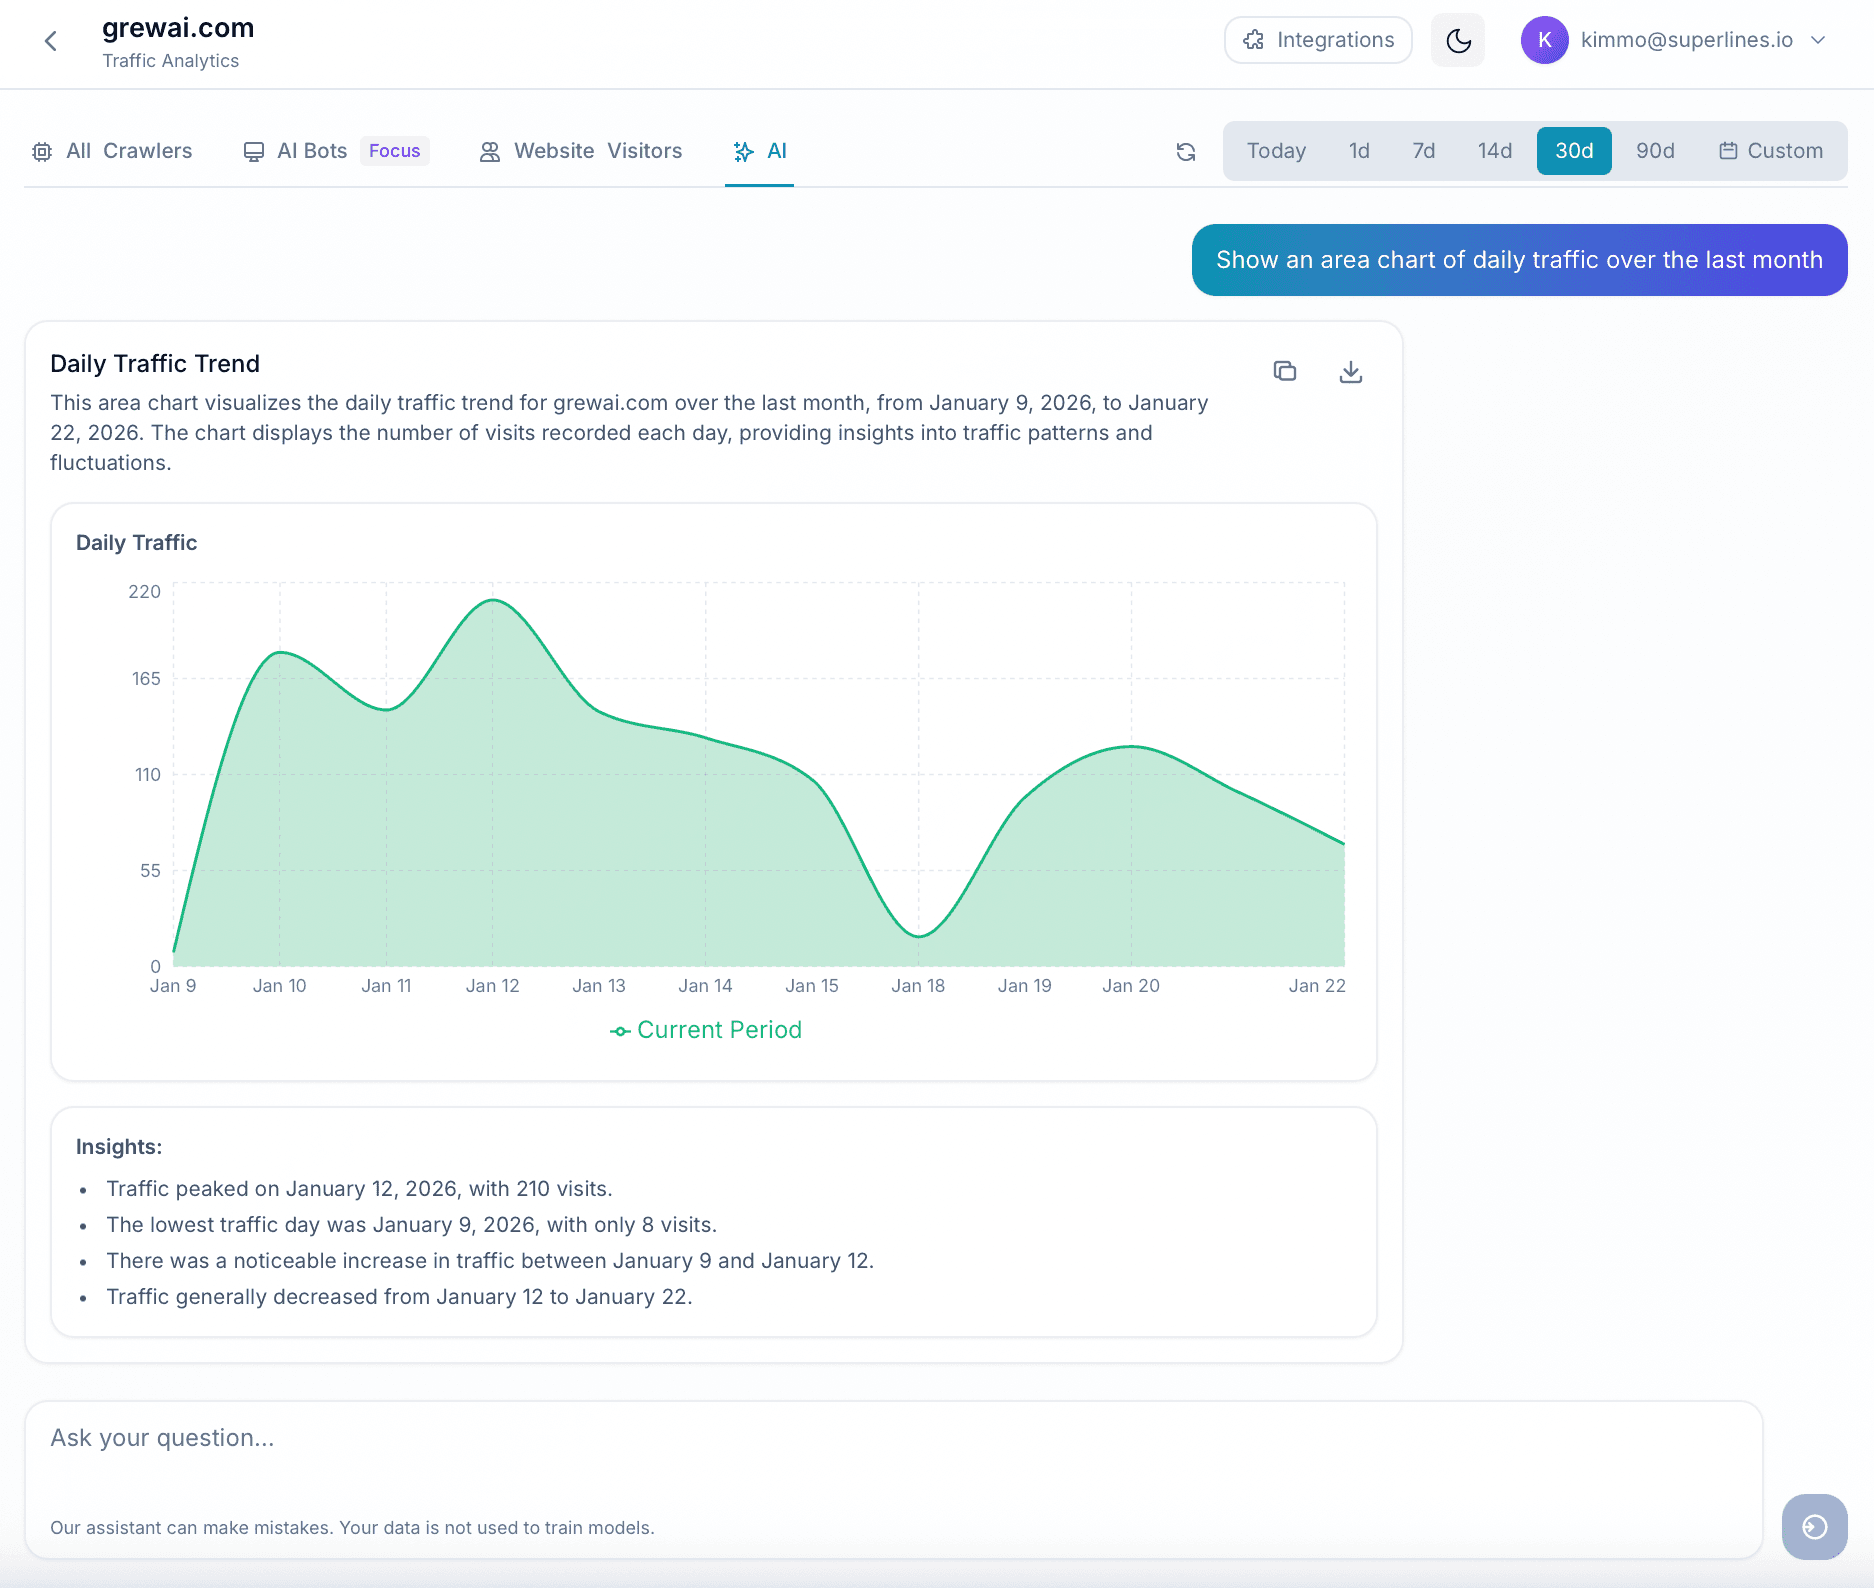
Task: Switch to the All Crawlers tab
Action: point(128,151)
